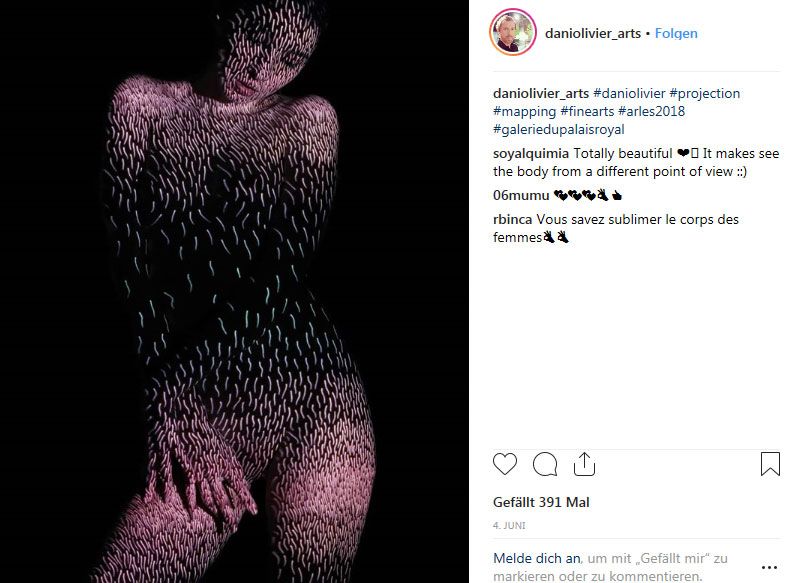
Task: Open the #daniolivier hashtag
Action: click(629, 93)
